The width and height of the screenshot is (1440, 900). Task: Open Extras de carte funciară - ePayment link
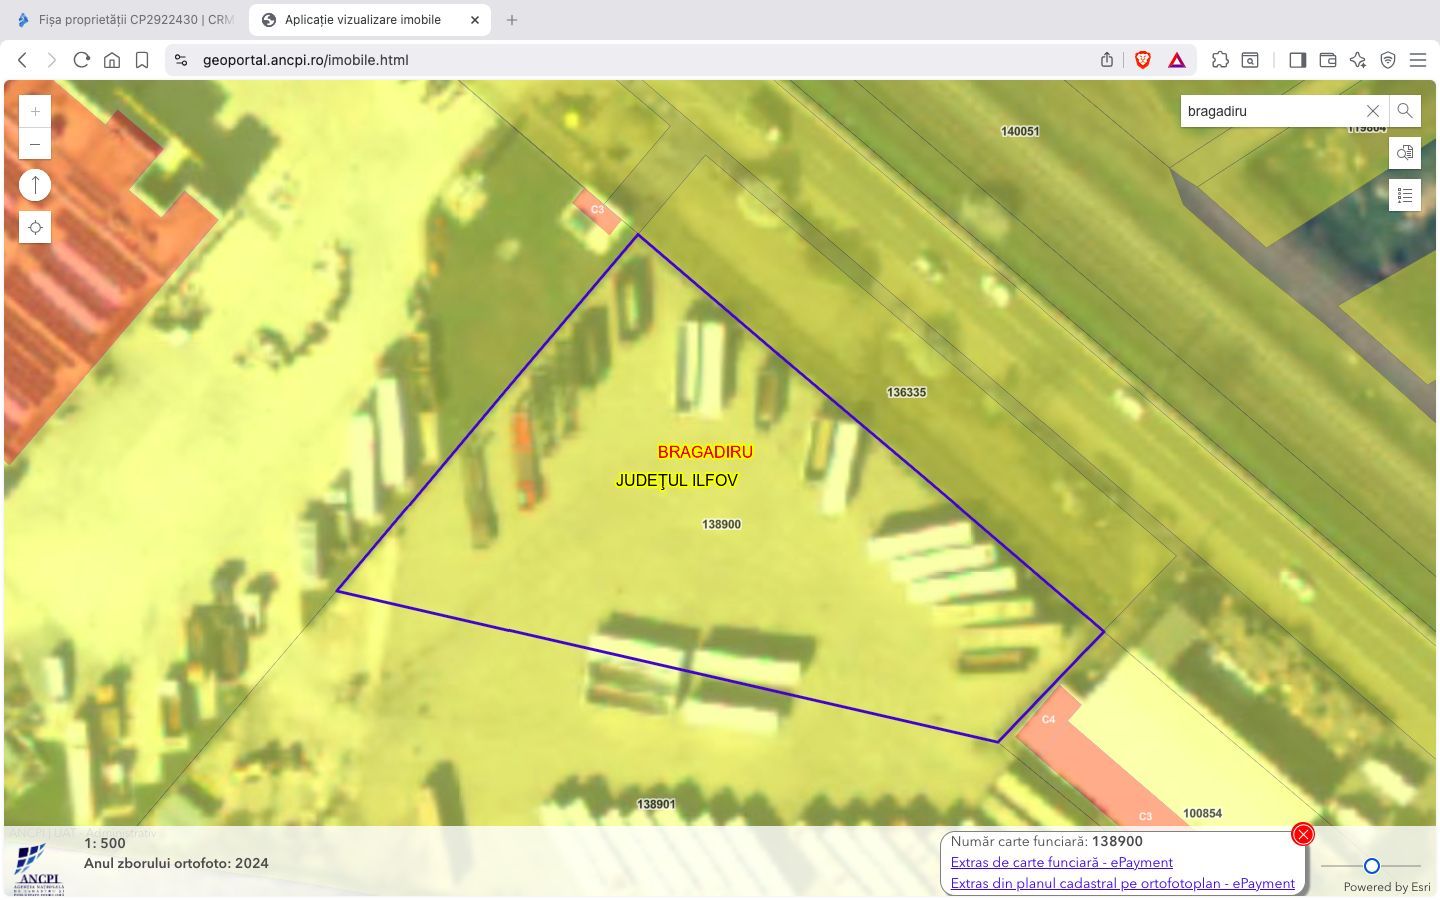click(x=1063, y=862)
